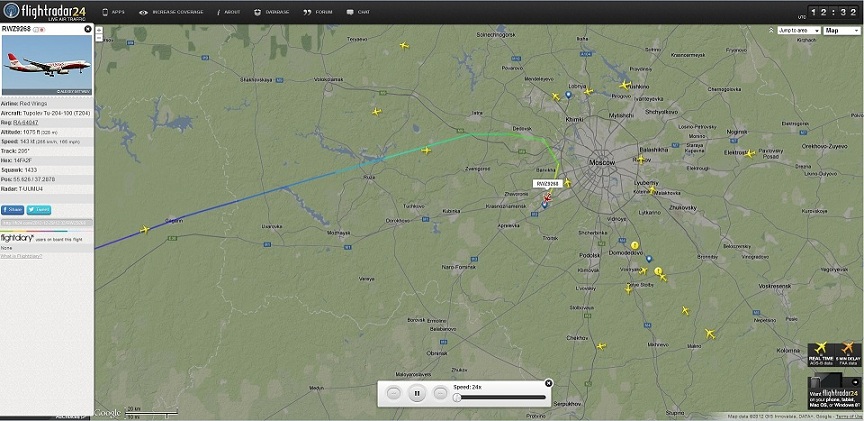Click the Flightradar24 logo

(45, 12)
